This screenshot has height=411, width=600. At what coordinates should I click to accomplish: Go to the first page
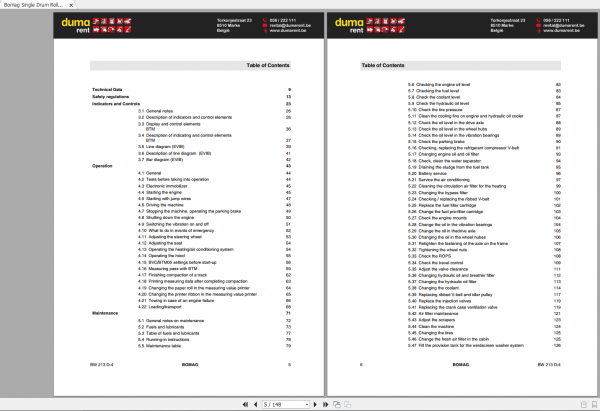pos(245,404)
